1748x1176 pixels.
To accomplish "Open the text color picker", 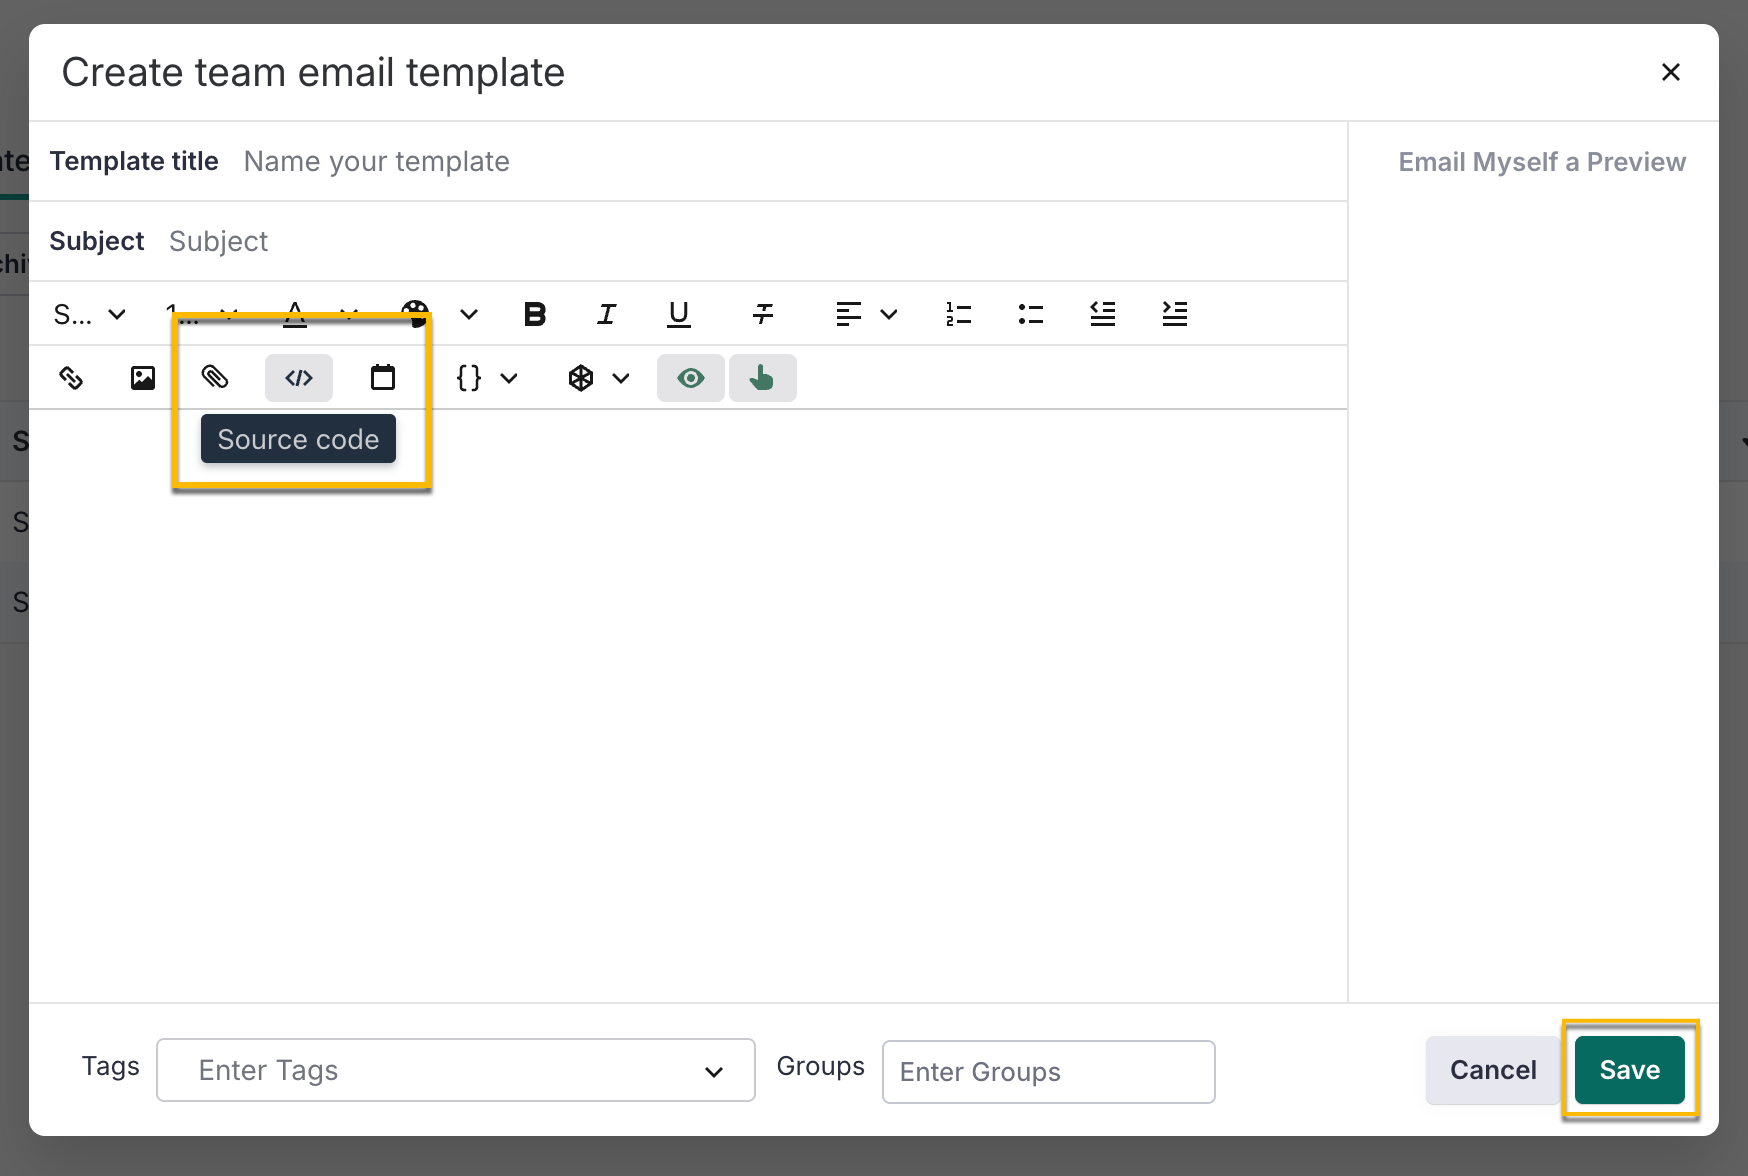I will click(294, 313).
